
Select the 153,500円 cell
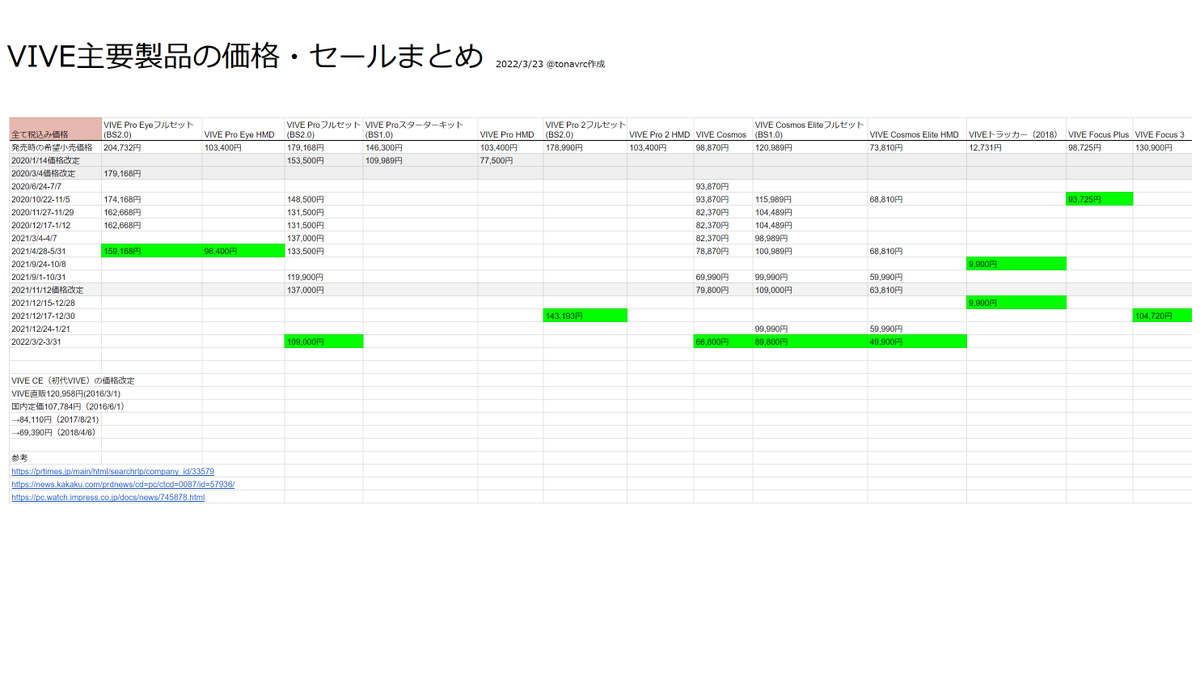pyautogui.click(x=324, y=160)
